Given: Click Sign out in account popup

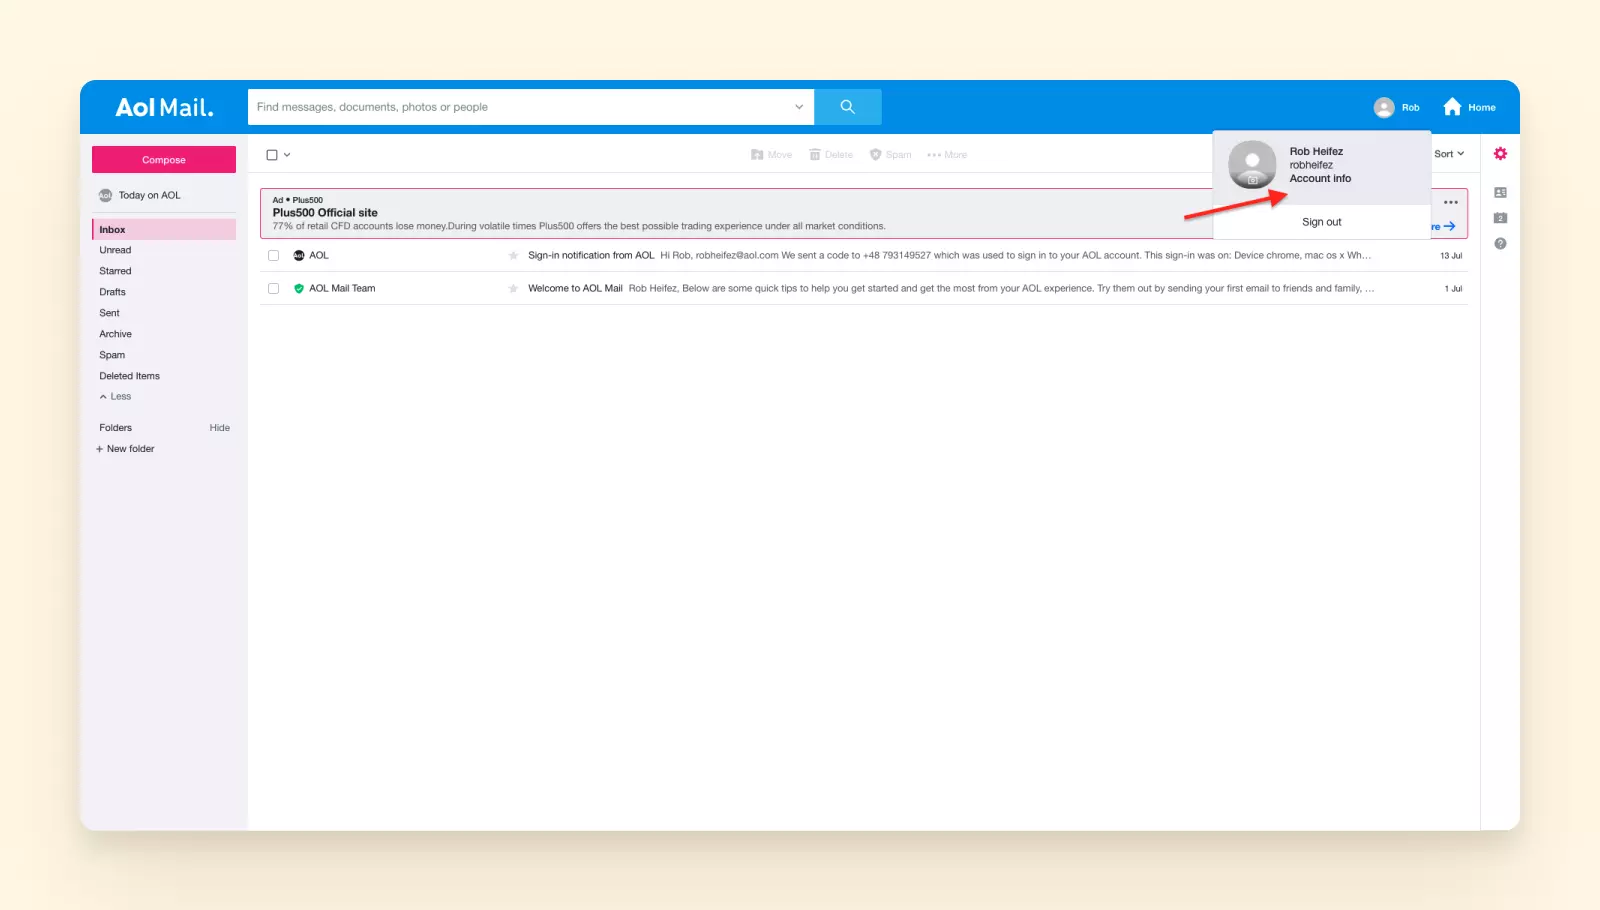Looking at the screenshot, I should pyautogui.click(x=1321, y=223).
